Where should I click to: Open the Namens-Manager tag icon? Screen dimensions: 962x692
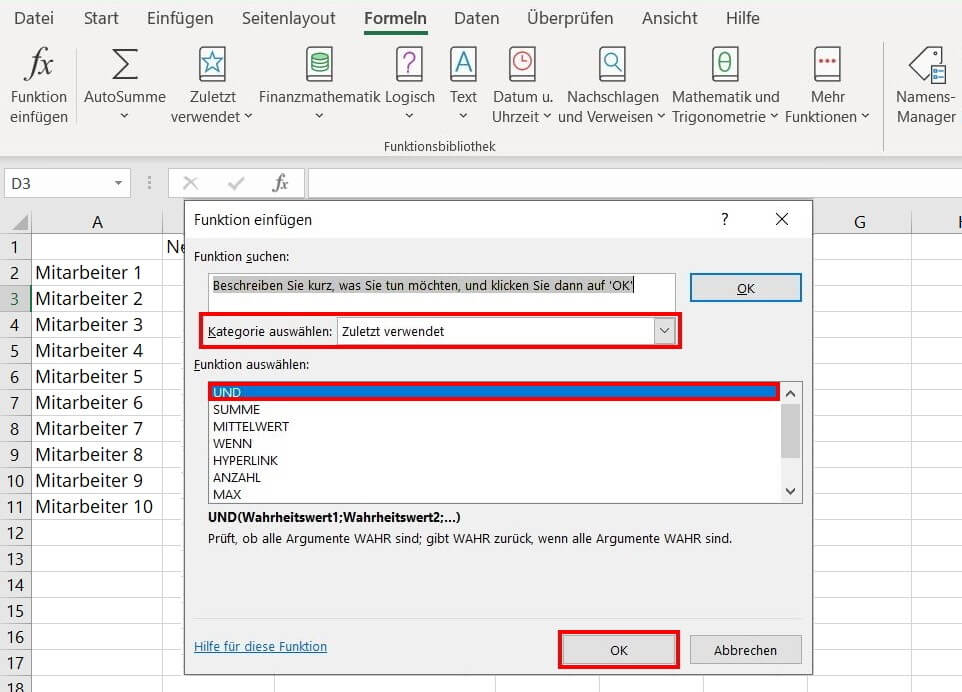click(x=927, y=64)
